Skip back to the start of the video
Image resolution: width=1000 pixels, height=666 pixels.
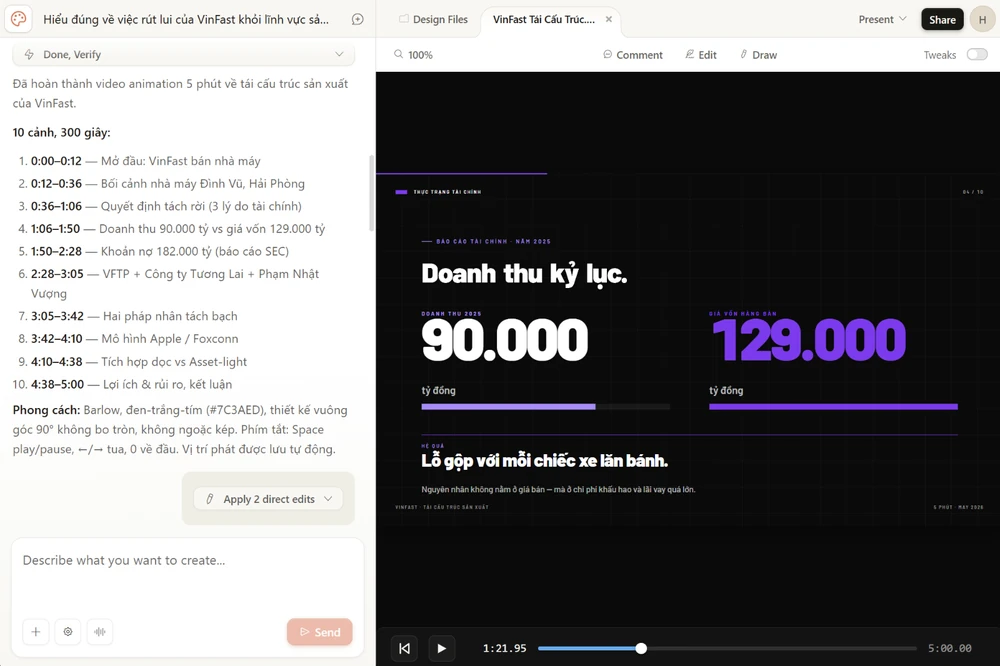point(404,648)
